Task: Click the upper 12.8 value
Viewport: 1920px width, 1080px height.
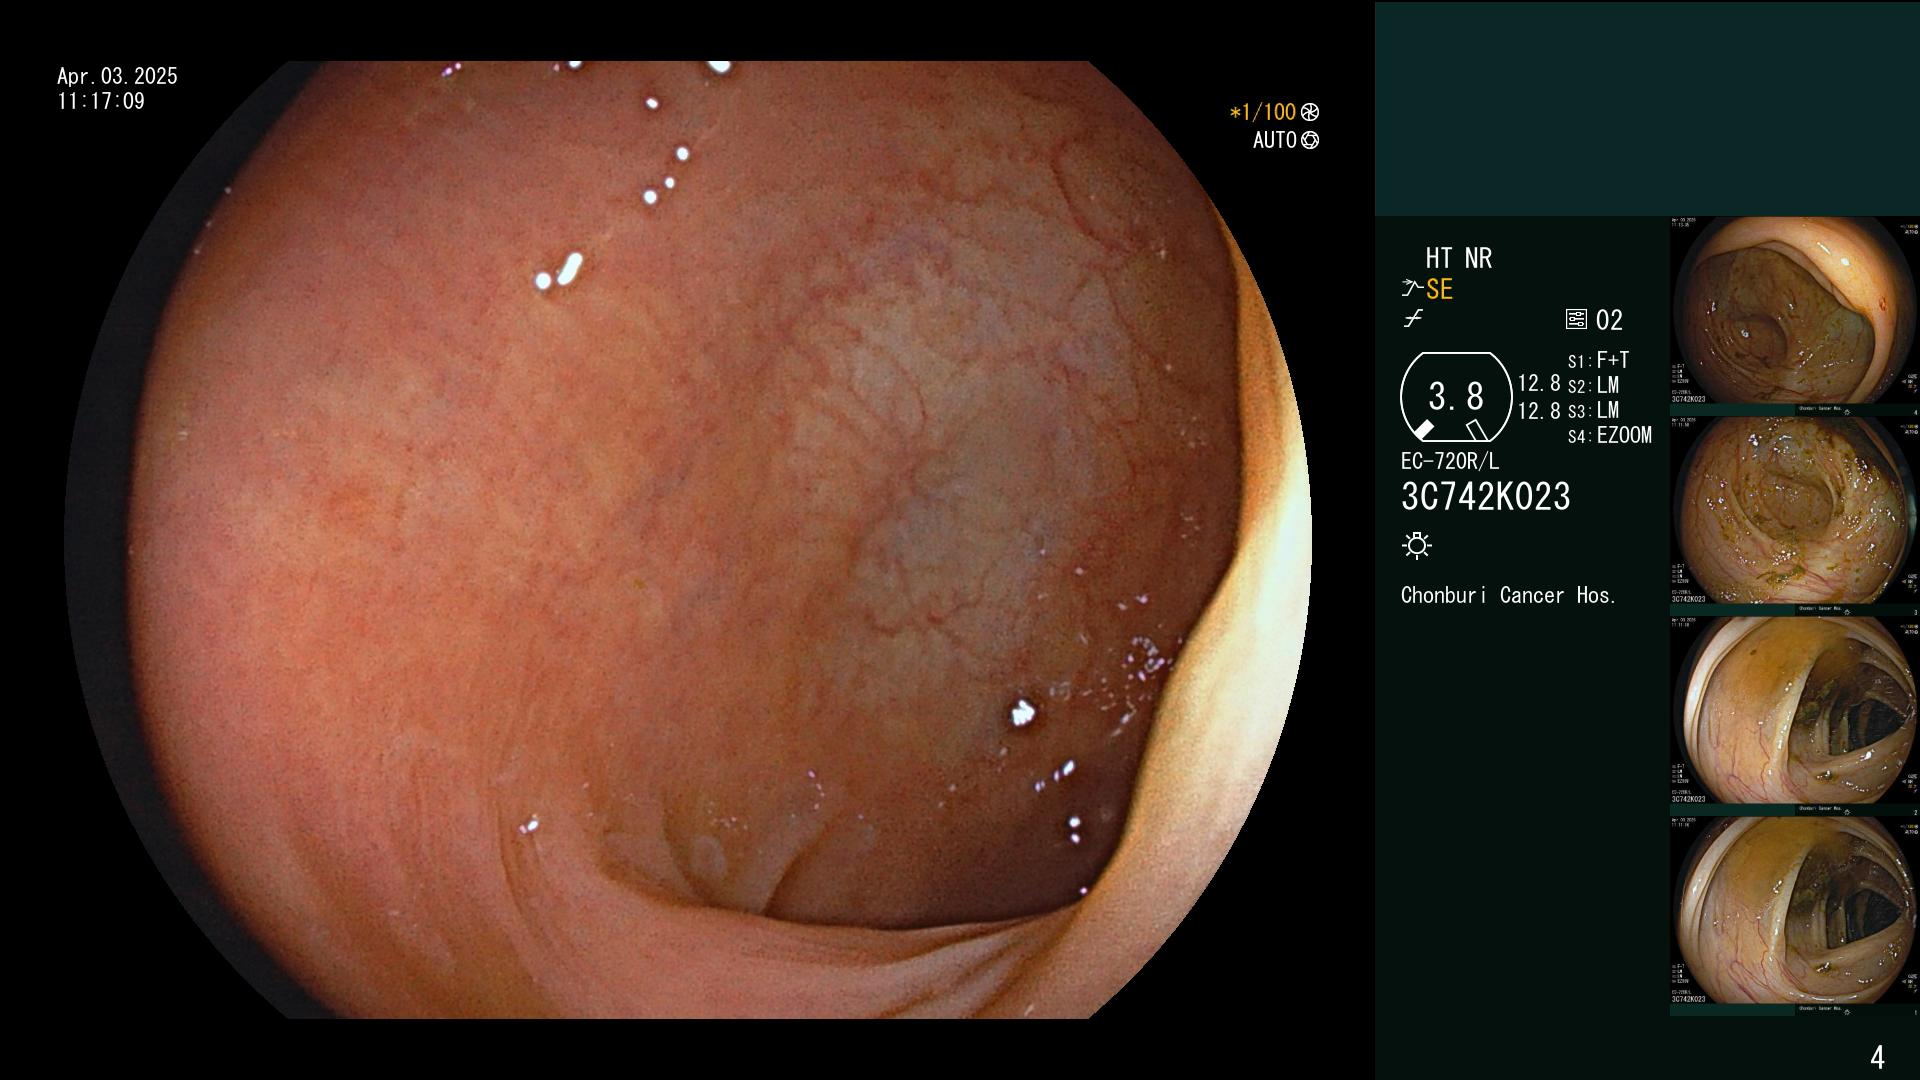Action: click(1539, 383)
